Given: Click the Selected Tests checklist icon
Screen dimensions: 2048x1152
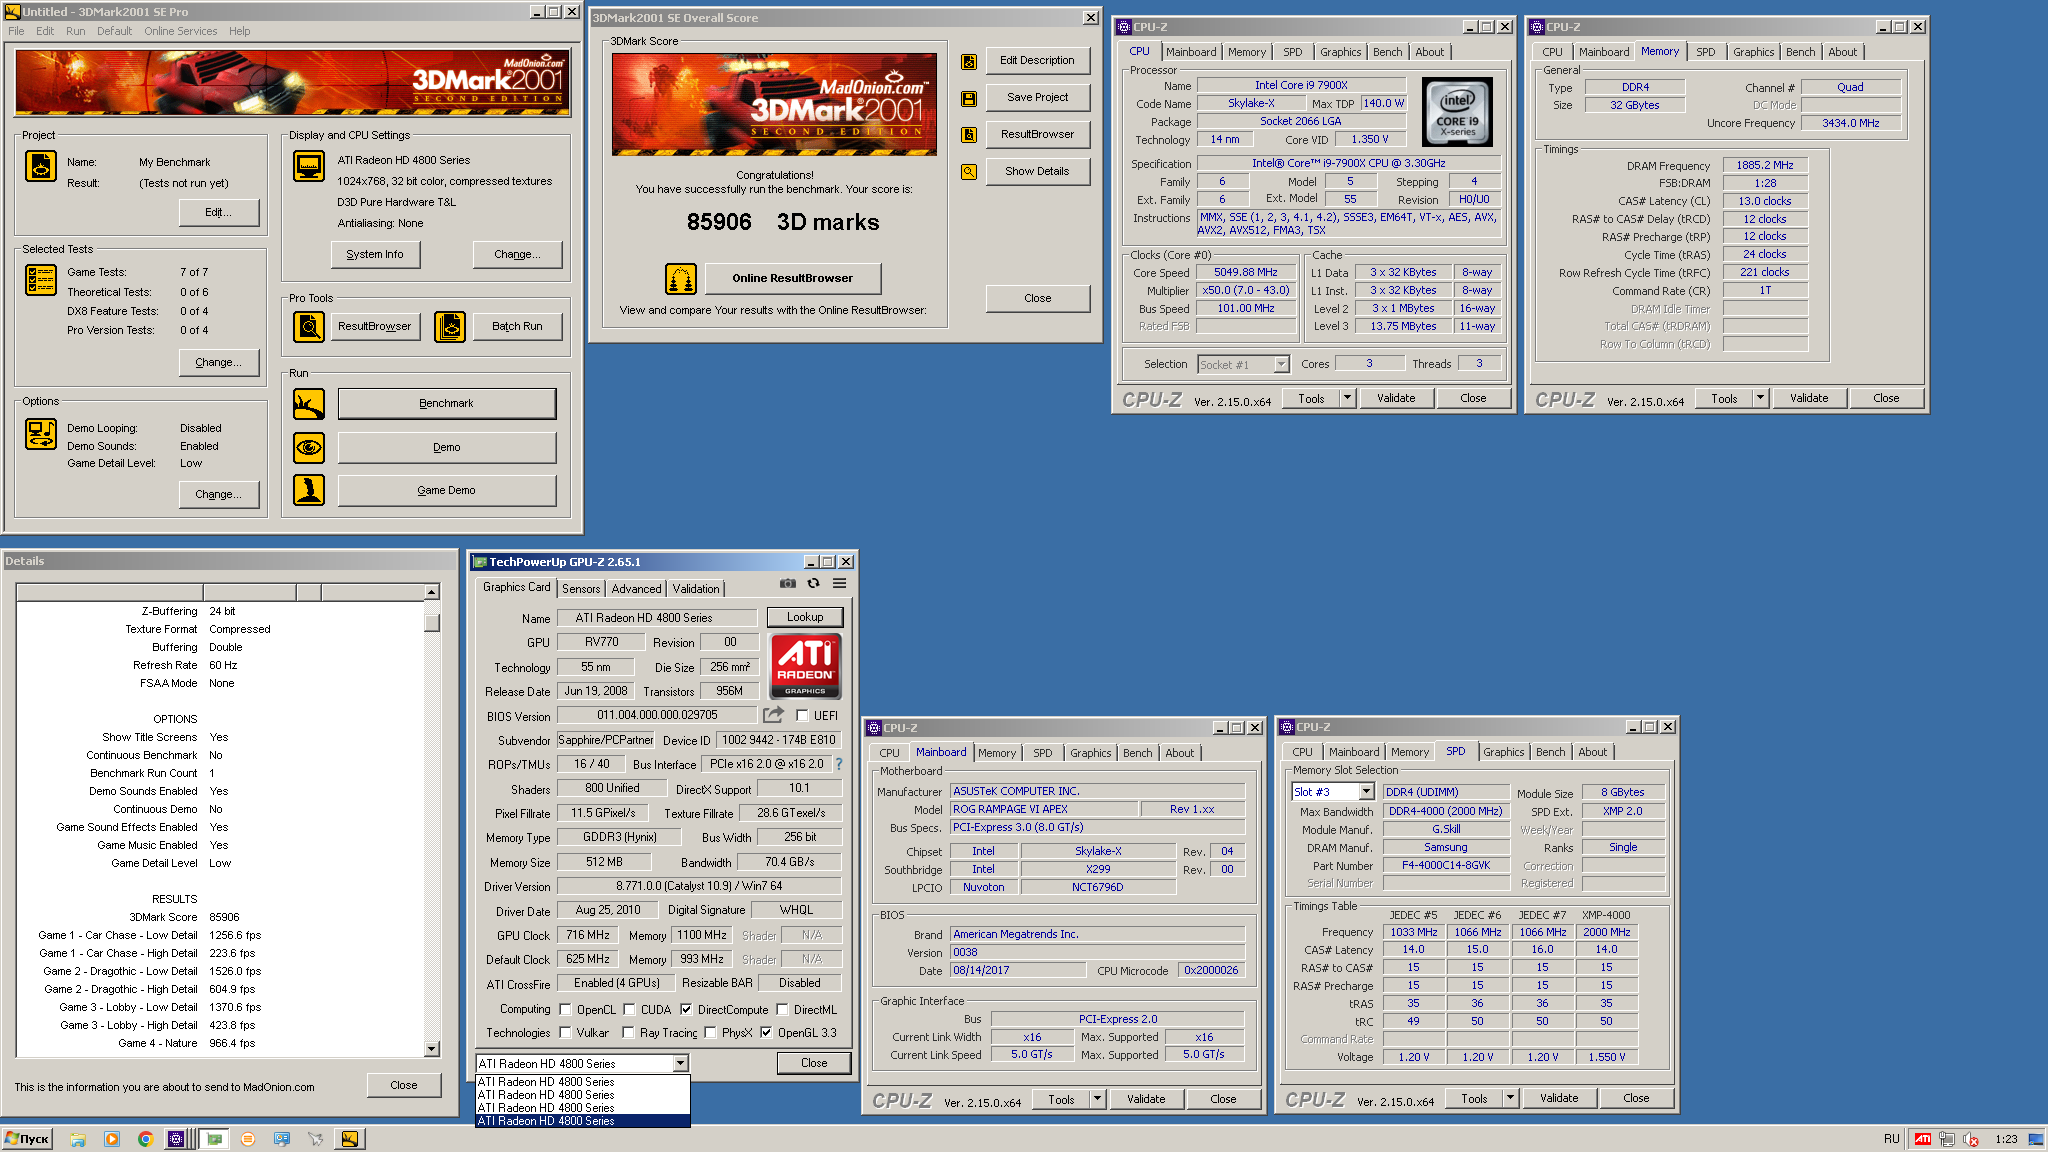Looking at the screenshot, I should click(x=41, y=280).
